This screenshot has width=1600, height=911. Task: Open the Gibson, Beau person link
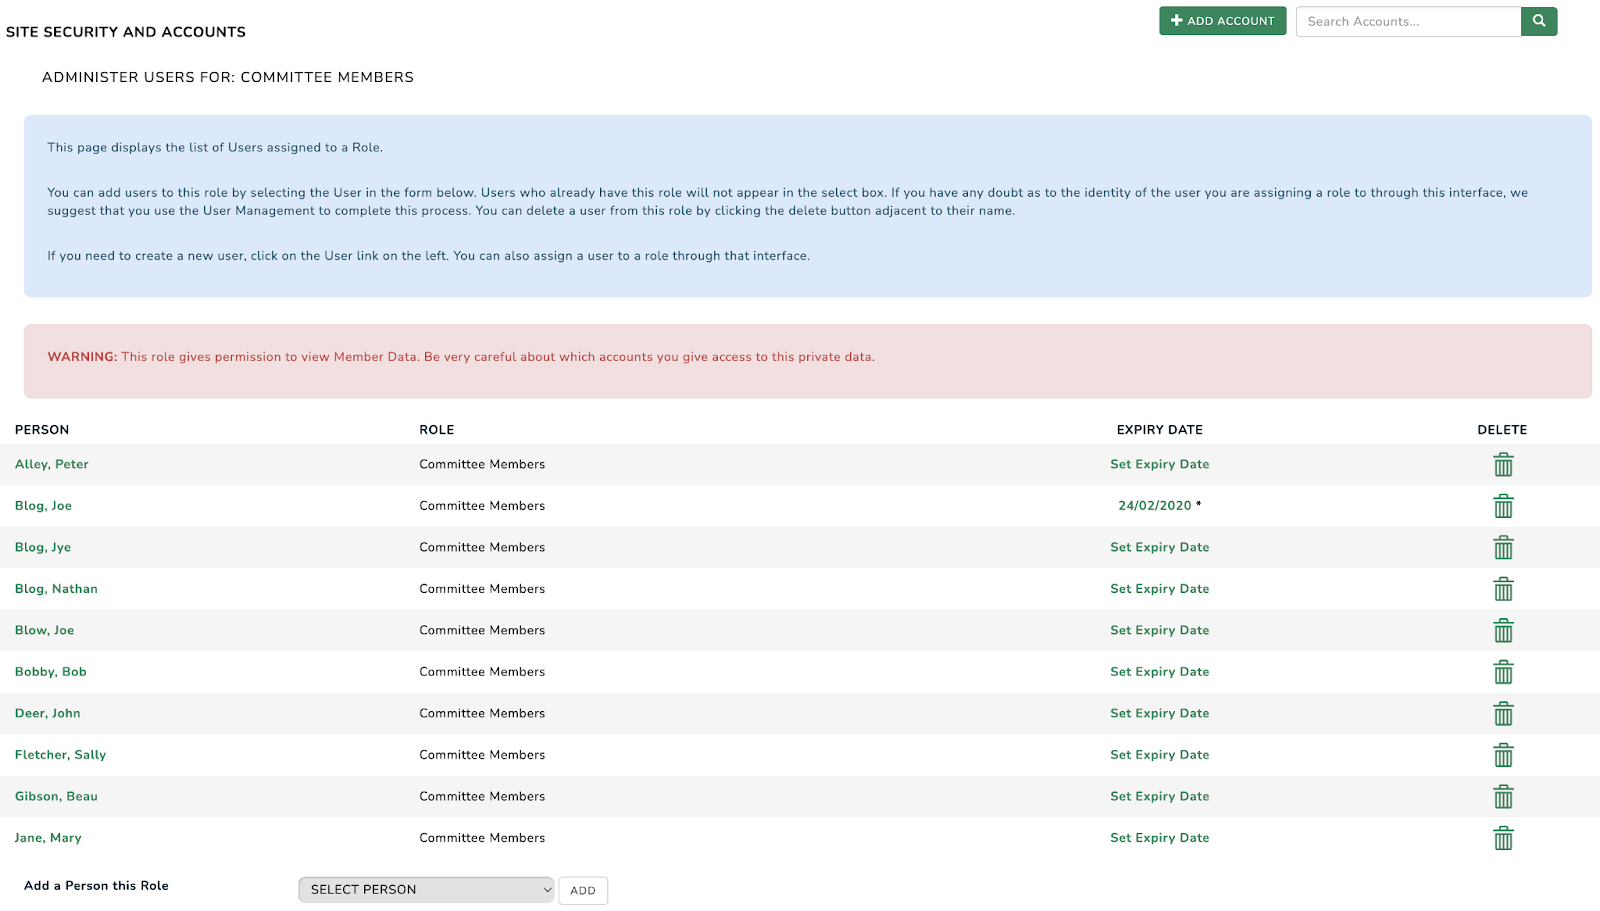[x=56, y=796]
